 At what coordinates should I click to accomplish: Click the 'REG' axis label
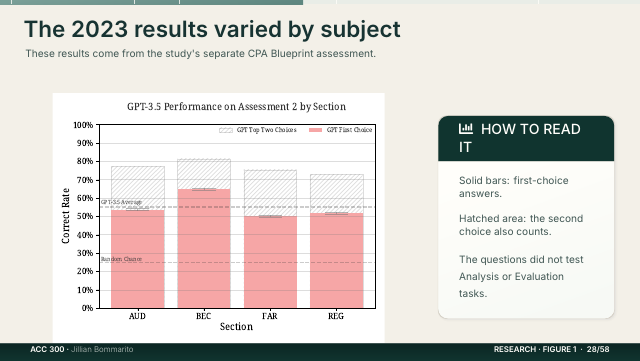[336, 316]
